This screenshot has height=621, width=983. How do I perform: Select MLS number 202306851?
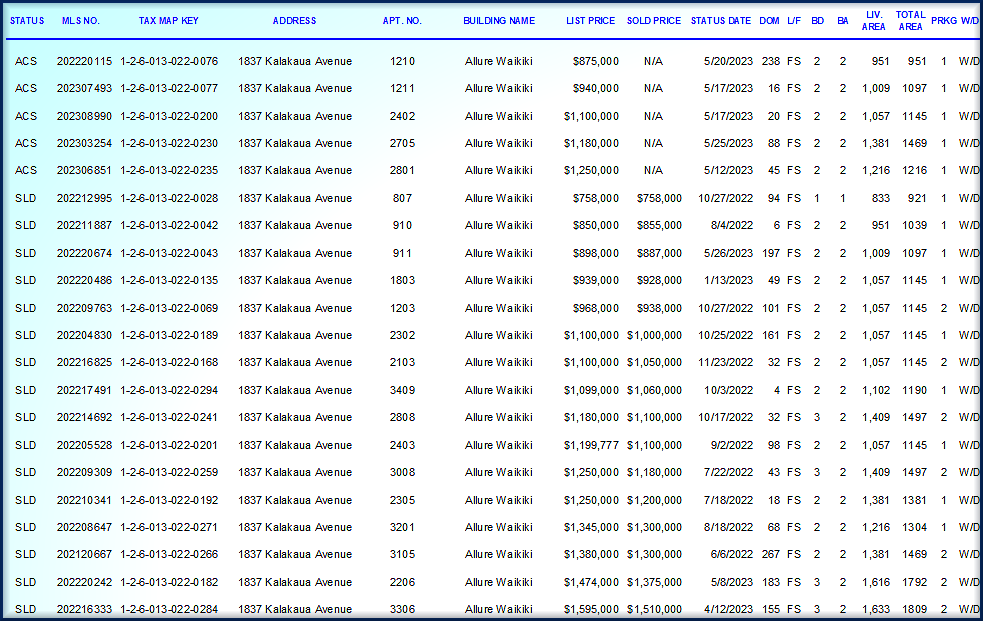coord(84,170)
